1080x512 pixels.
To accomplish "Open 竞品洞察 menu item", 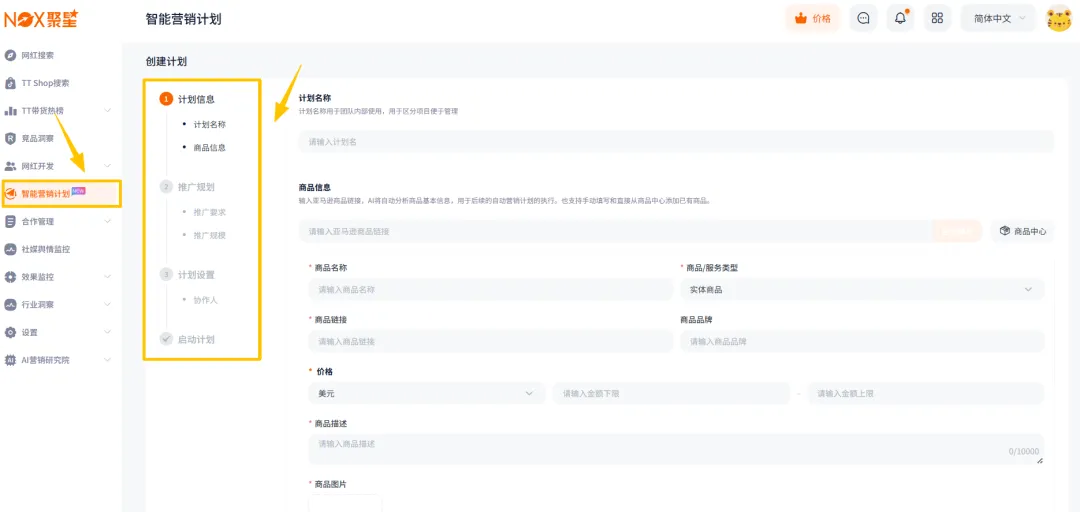I will pos(37,139).
